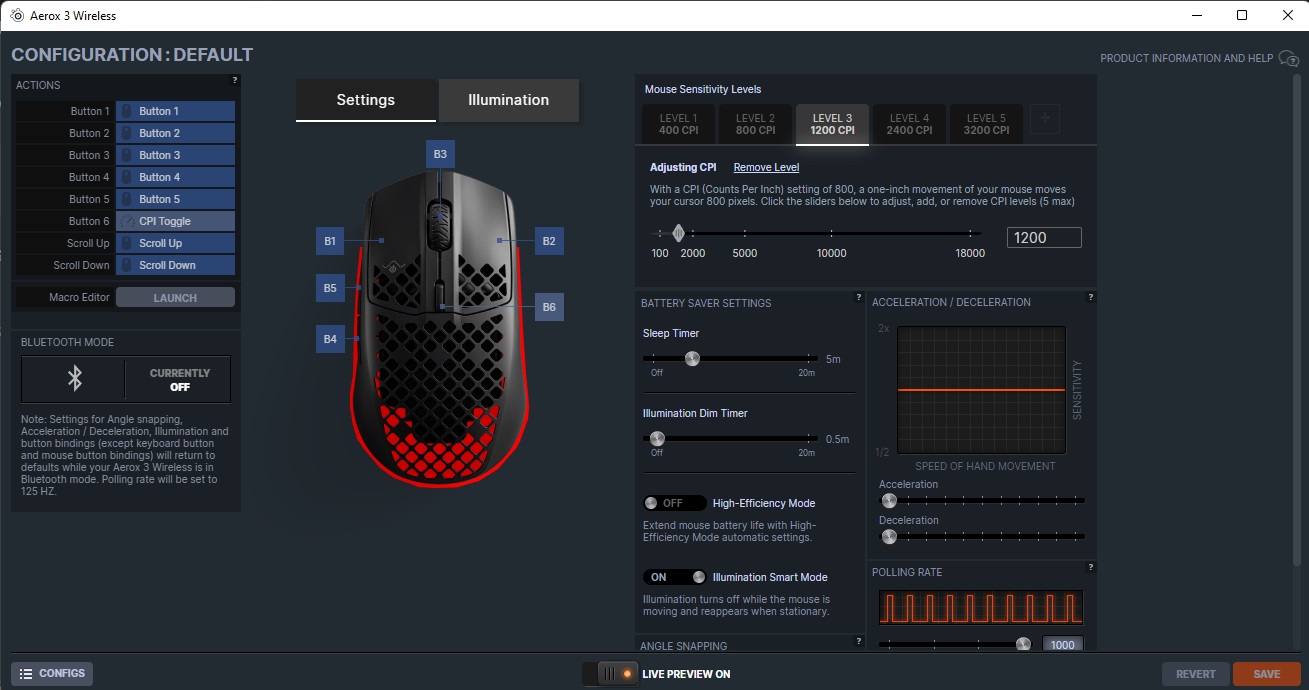Add a new CPI level with plus
Image resolution: width=1309 pixels, height=690 pixels.
pyautogui.click(x=1046, y=119)
